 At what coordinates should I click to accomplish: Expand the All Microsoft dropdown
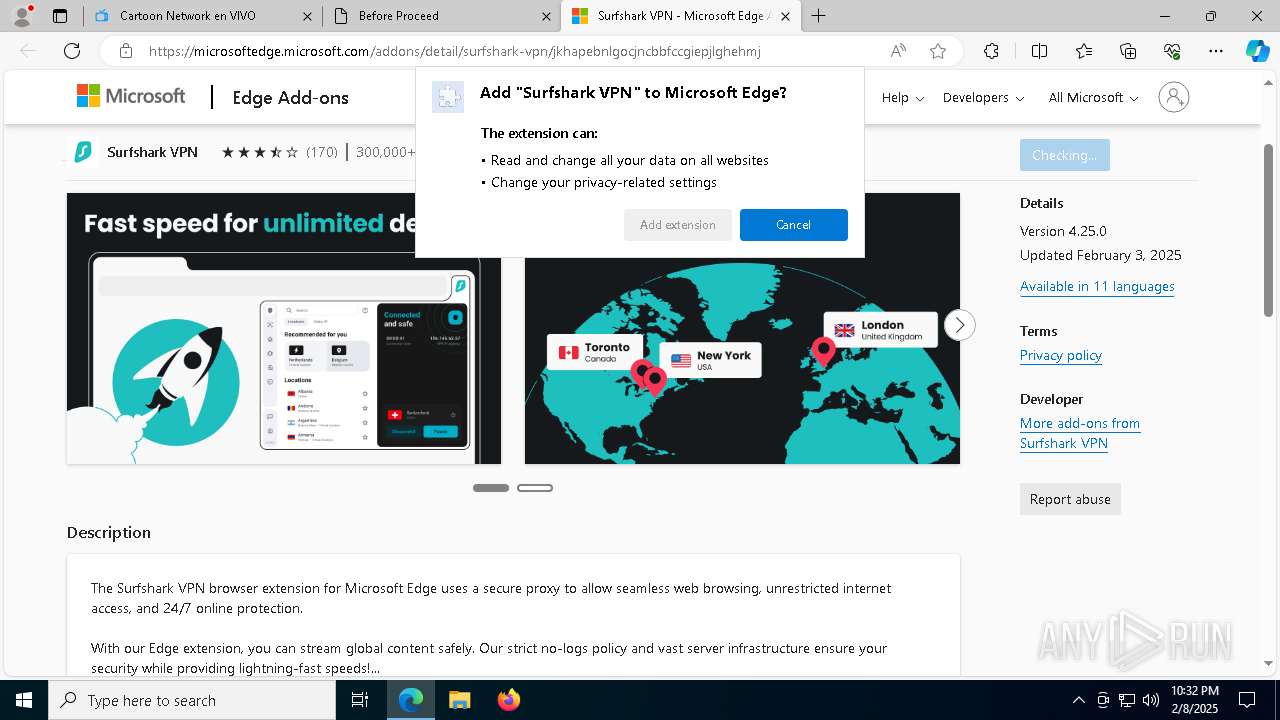click(x=1093, y=97)
